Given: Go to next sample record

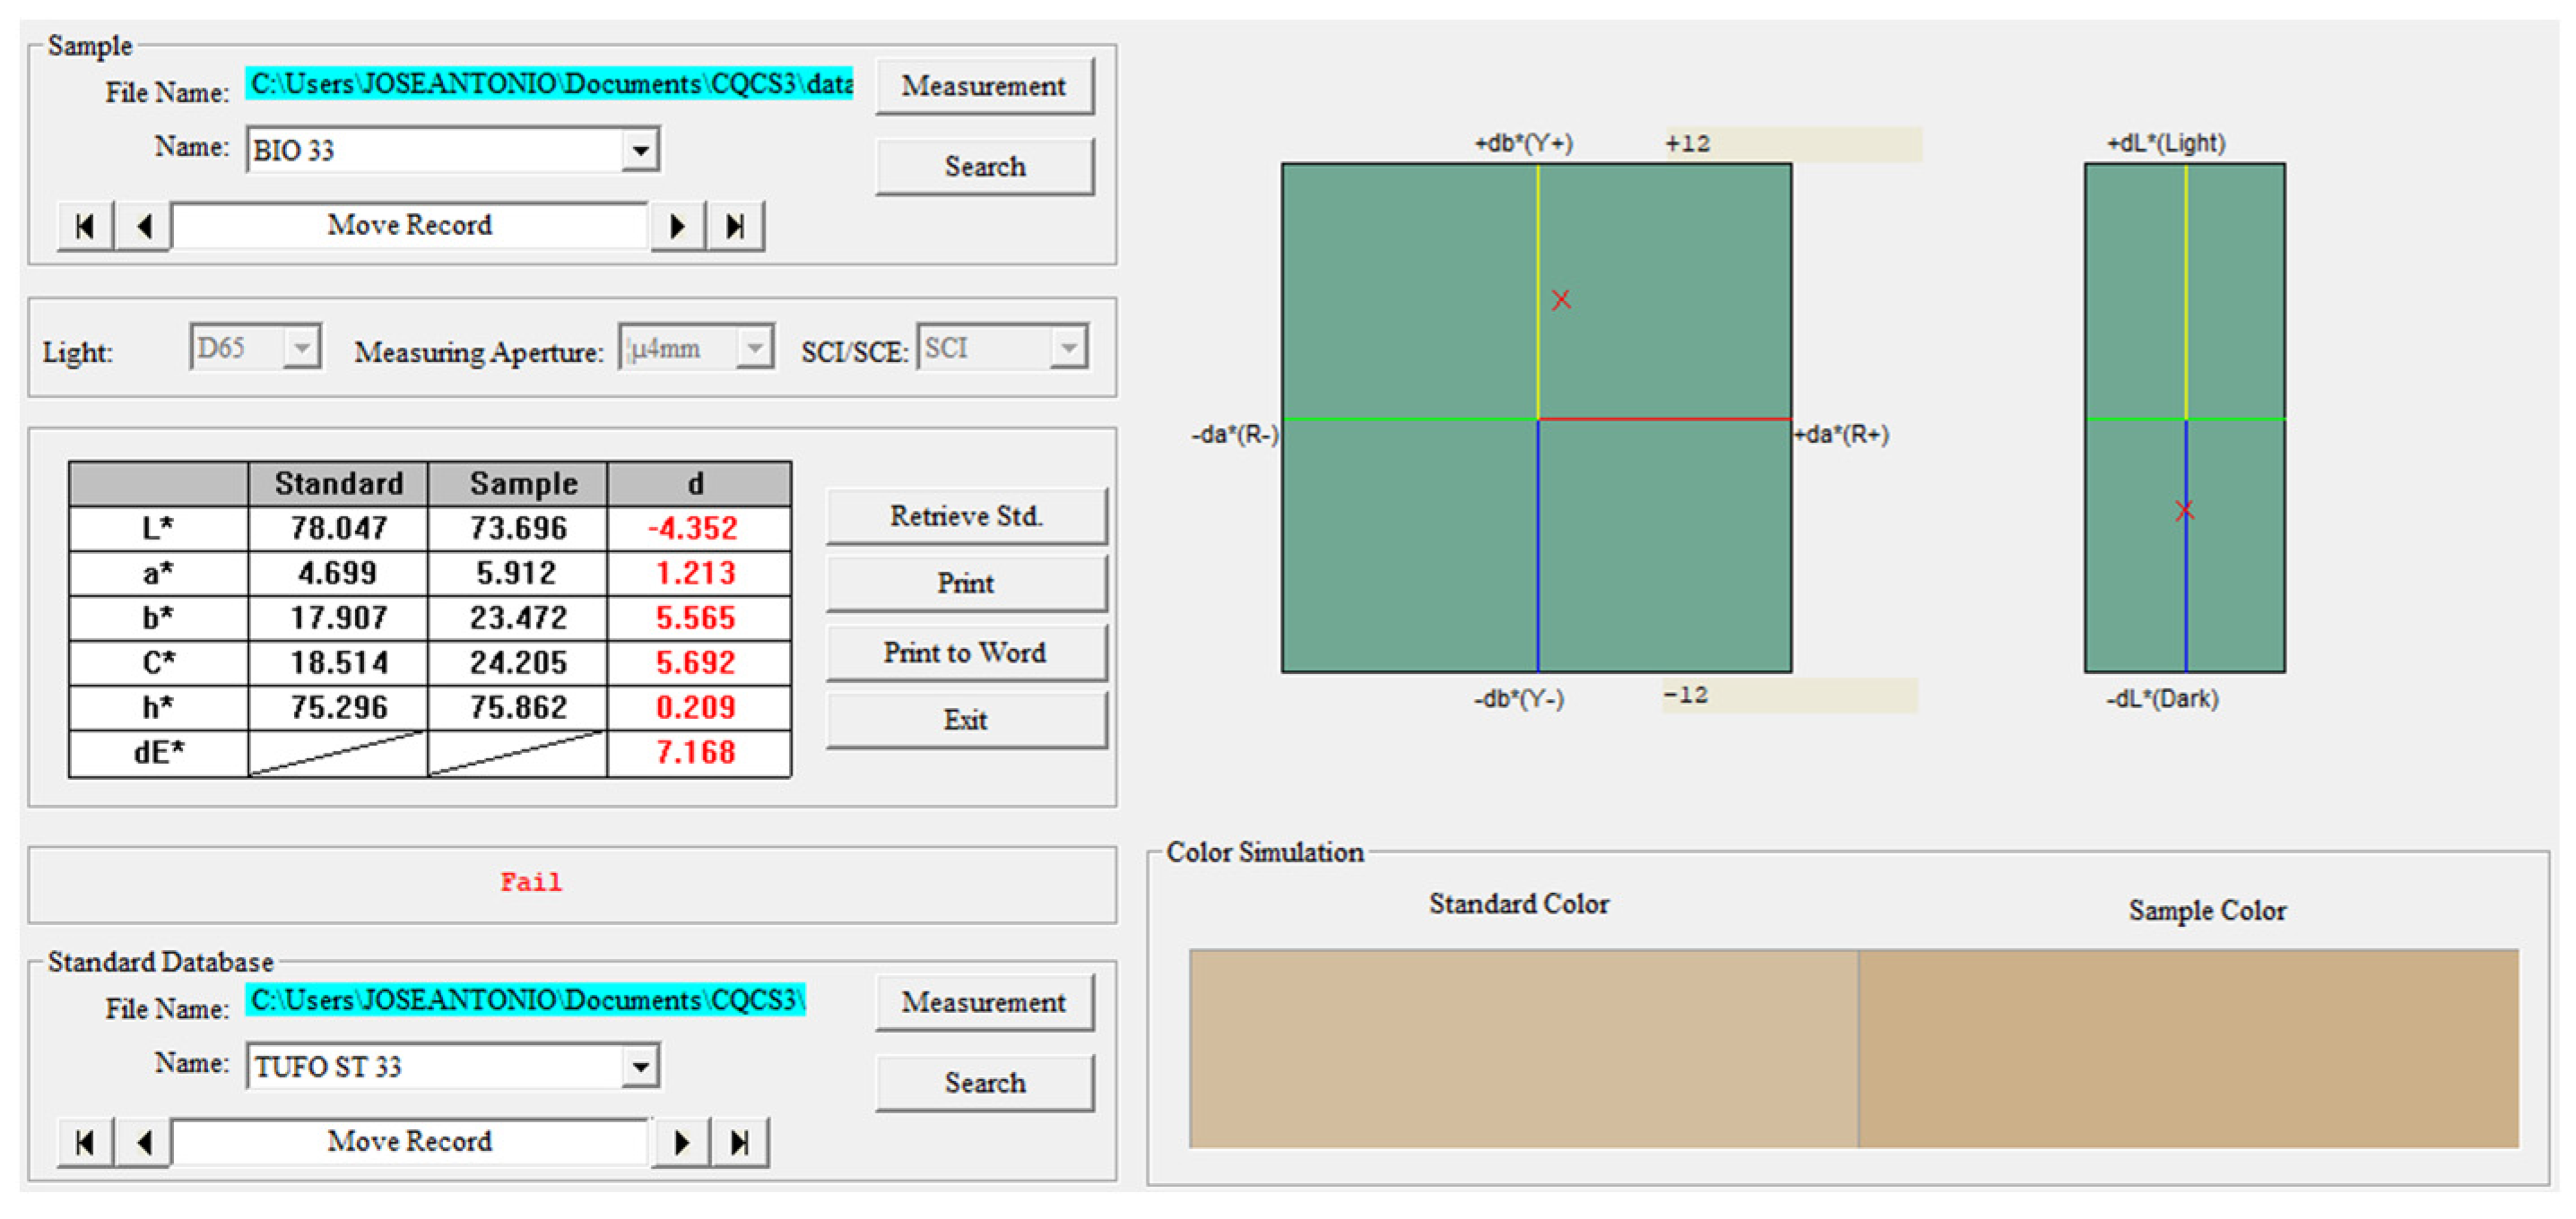Looking at the screenshot, I should click(x=678, y=226).
